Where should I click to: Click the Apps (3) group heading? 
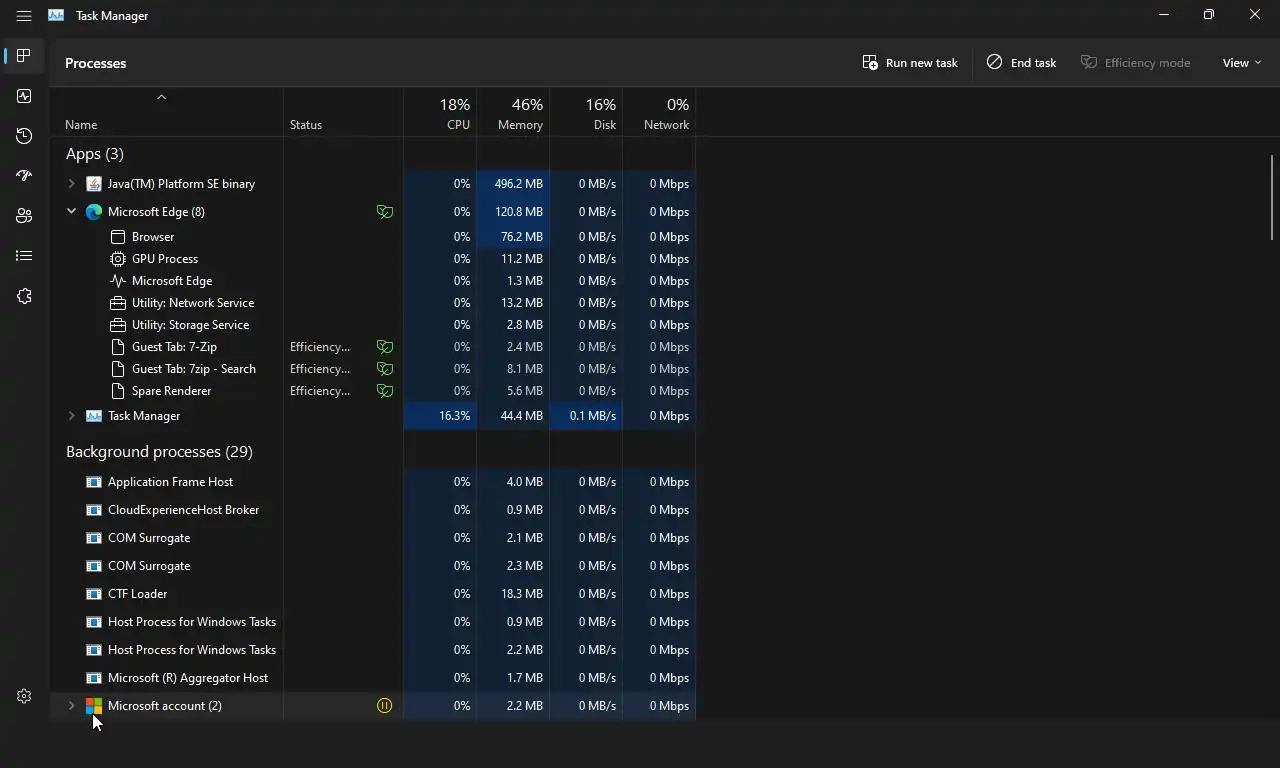pyautogui.click(x=95, y=154)
